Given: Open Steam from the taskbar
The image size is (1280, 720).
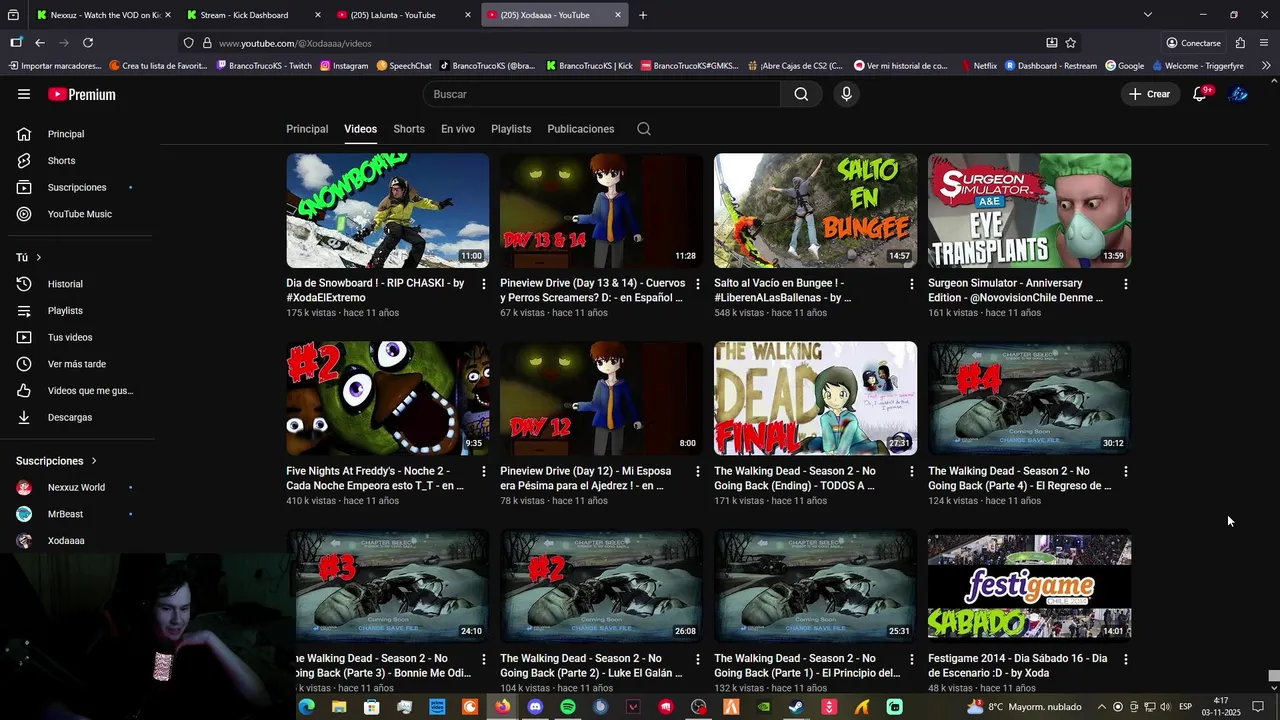Looking at the screenshot, I should 796,707.
